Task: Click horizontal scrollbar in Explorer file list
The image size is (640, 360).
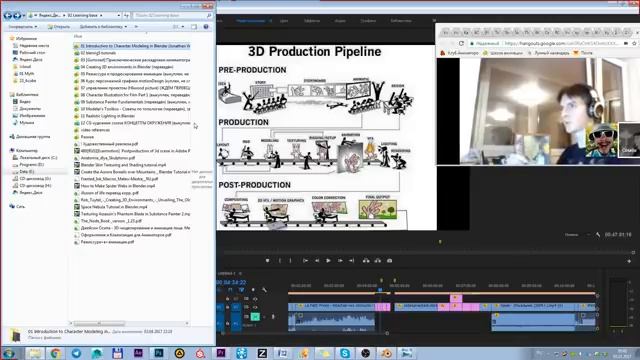Action: tap(99, 323)
